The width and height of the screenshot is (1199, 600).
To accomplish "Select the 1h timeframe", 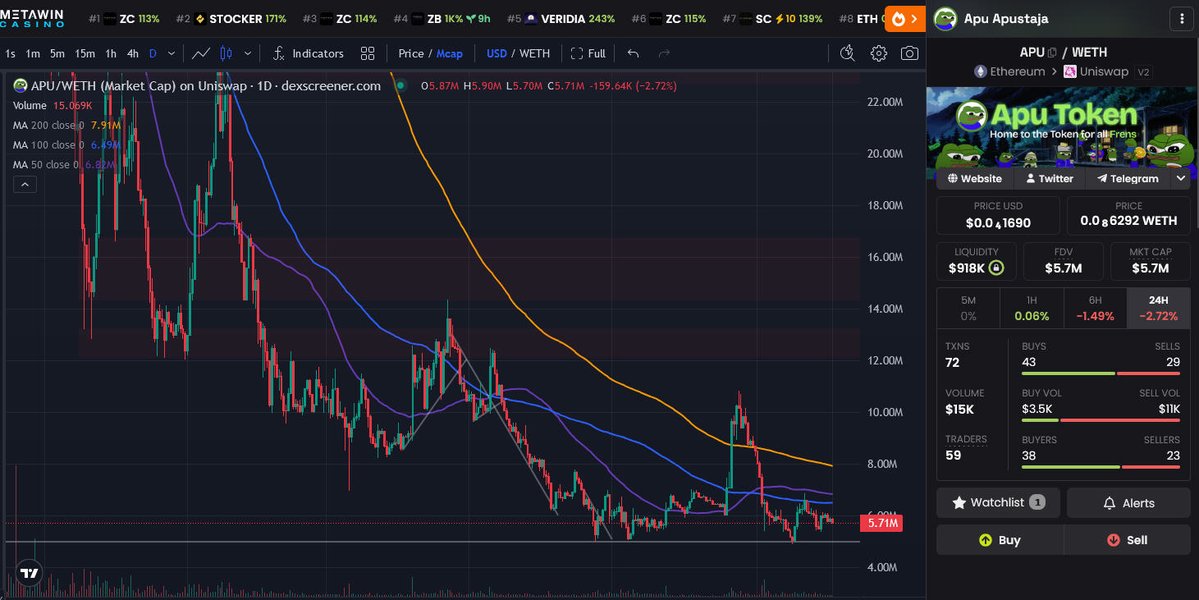I will [x=111, y=54].
